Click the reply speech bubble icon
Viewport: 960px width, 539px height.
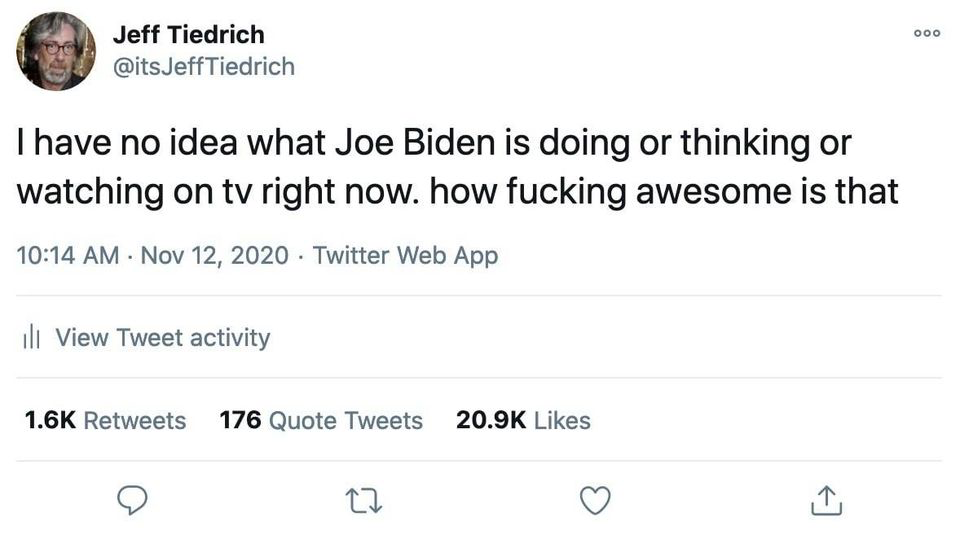[x=133, y=500]
